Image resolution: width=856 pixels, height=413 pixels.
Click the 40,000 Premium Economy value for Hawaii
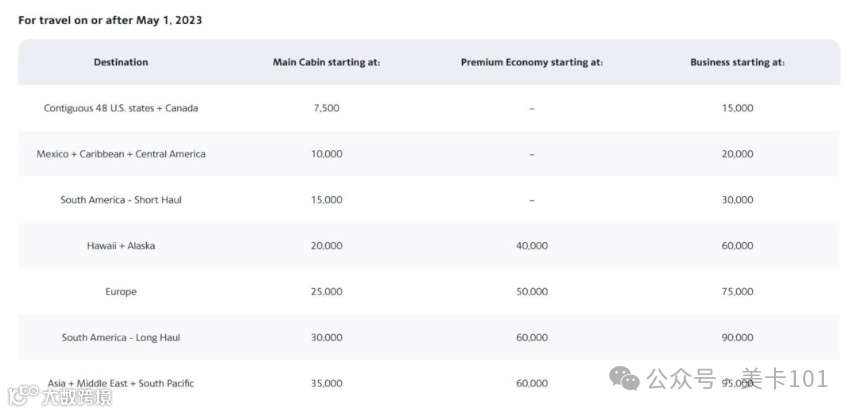coord(531,246)
